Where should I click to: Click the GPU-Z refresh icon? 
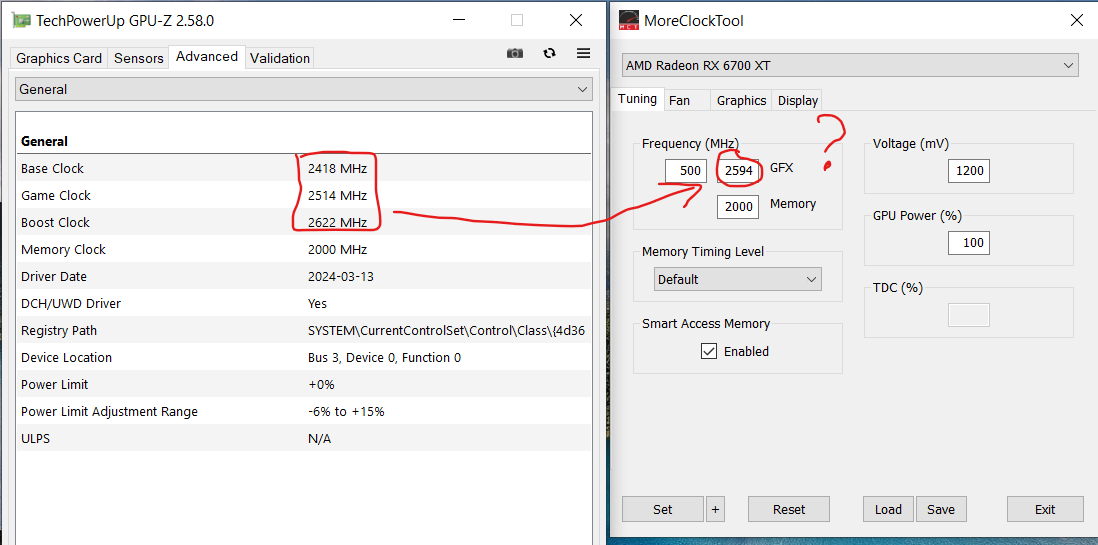point(550,53)
